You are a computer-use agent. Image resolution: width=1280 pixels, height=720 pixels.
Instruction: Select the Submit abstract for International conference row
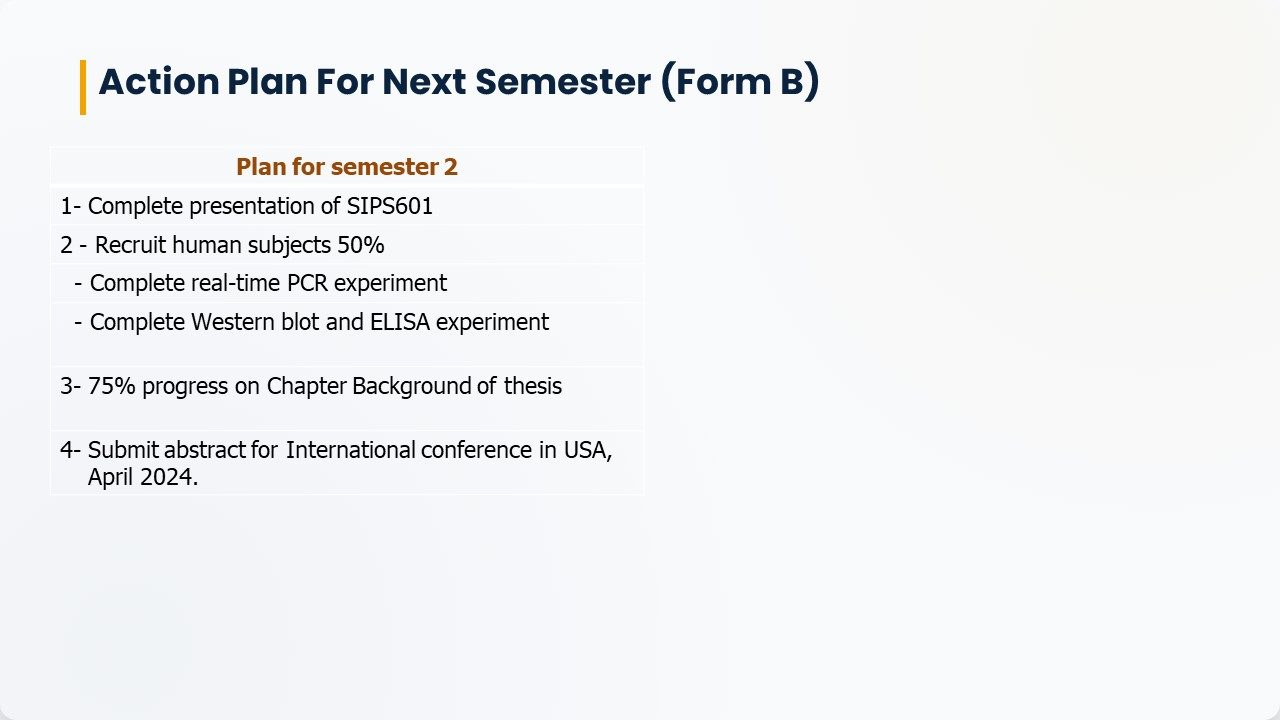point(347,462)
